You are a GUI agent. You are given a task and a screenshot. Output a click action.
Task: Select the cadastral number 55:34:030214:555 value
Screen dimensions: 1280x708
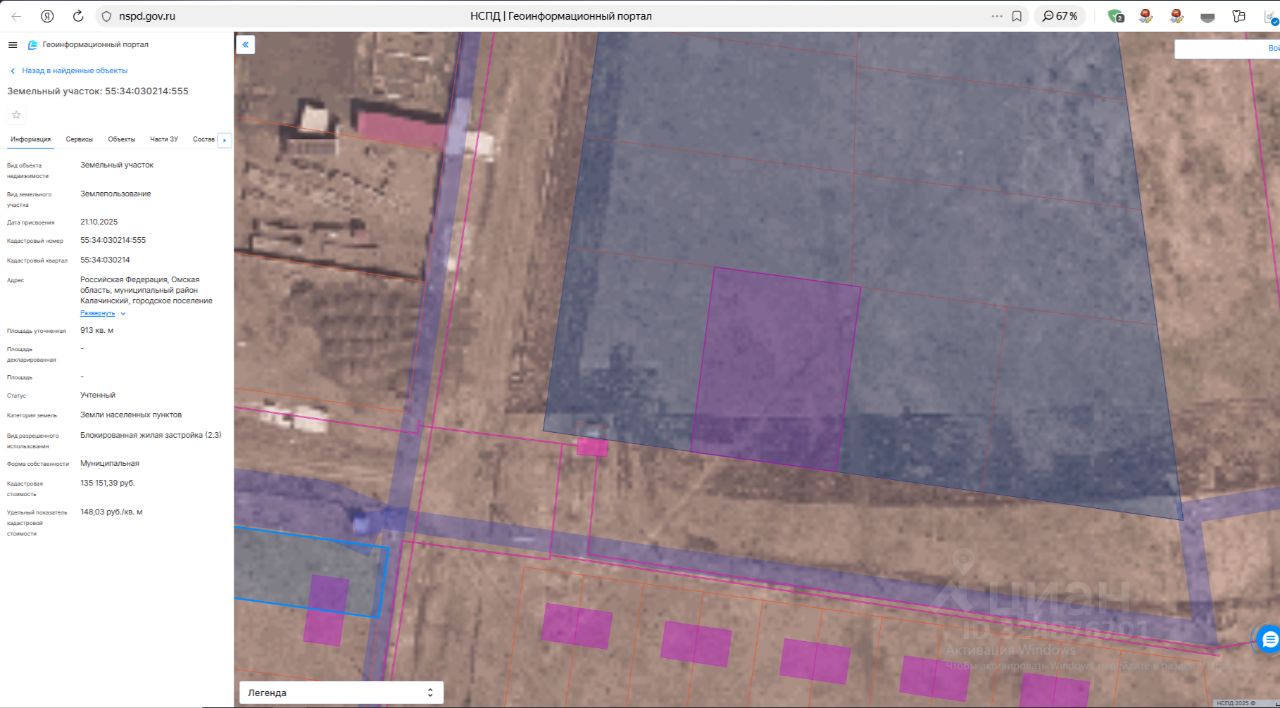click(113, 240)
